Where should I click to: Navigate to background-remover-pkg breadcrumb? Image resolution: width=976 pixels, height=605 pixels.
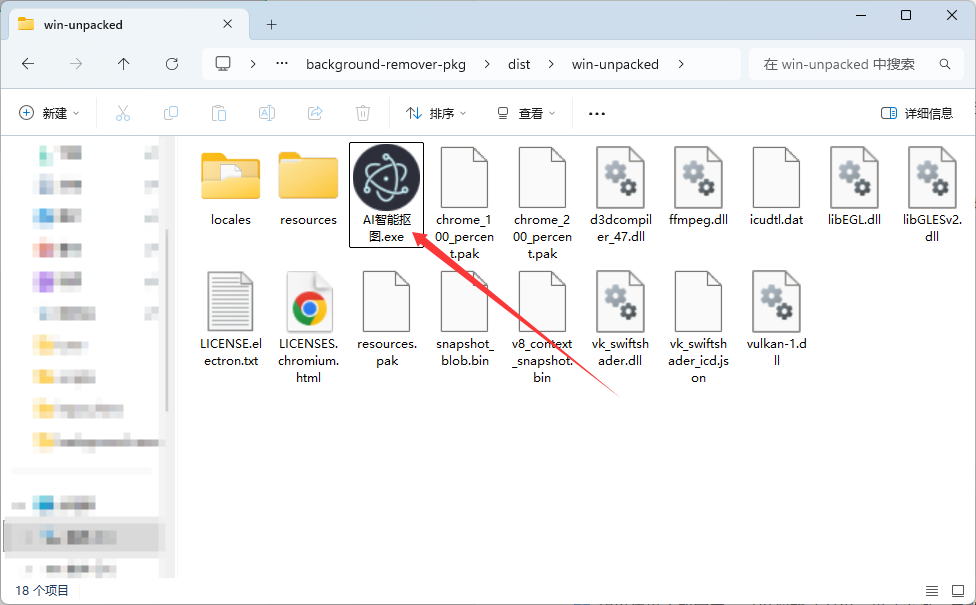click(386, 65)
